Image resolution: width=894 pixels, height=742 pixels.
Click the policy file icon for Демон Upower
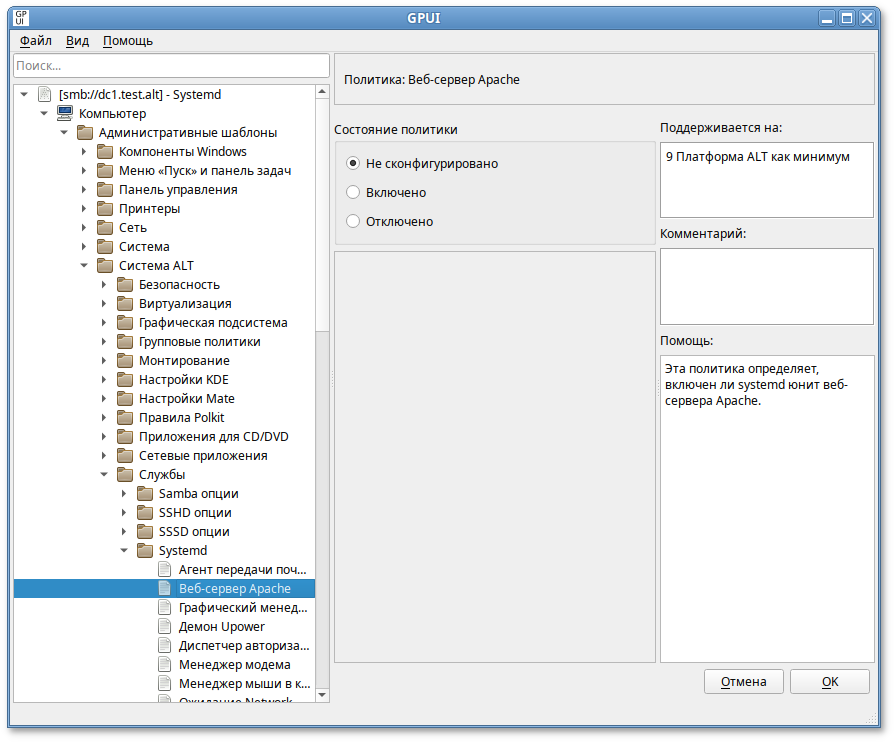165,627
